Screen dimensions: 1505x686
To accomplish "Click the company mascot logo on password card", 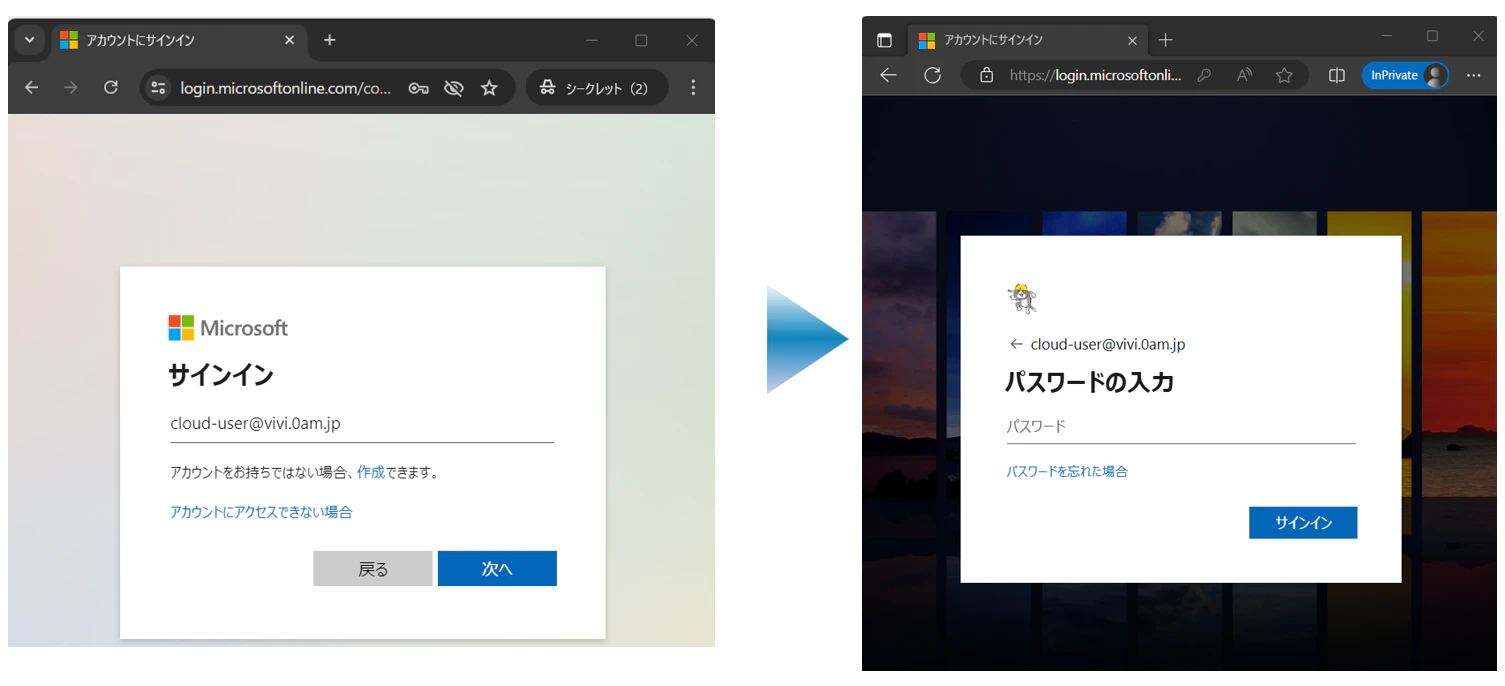I will click(x=1022, y=298).
